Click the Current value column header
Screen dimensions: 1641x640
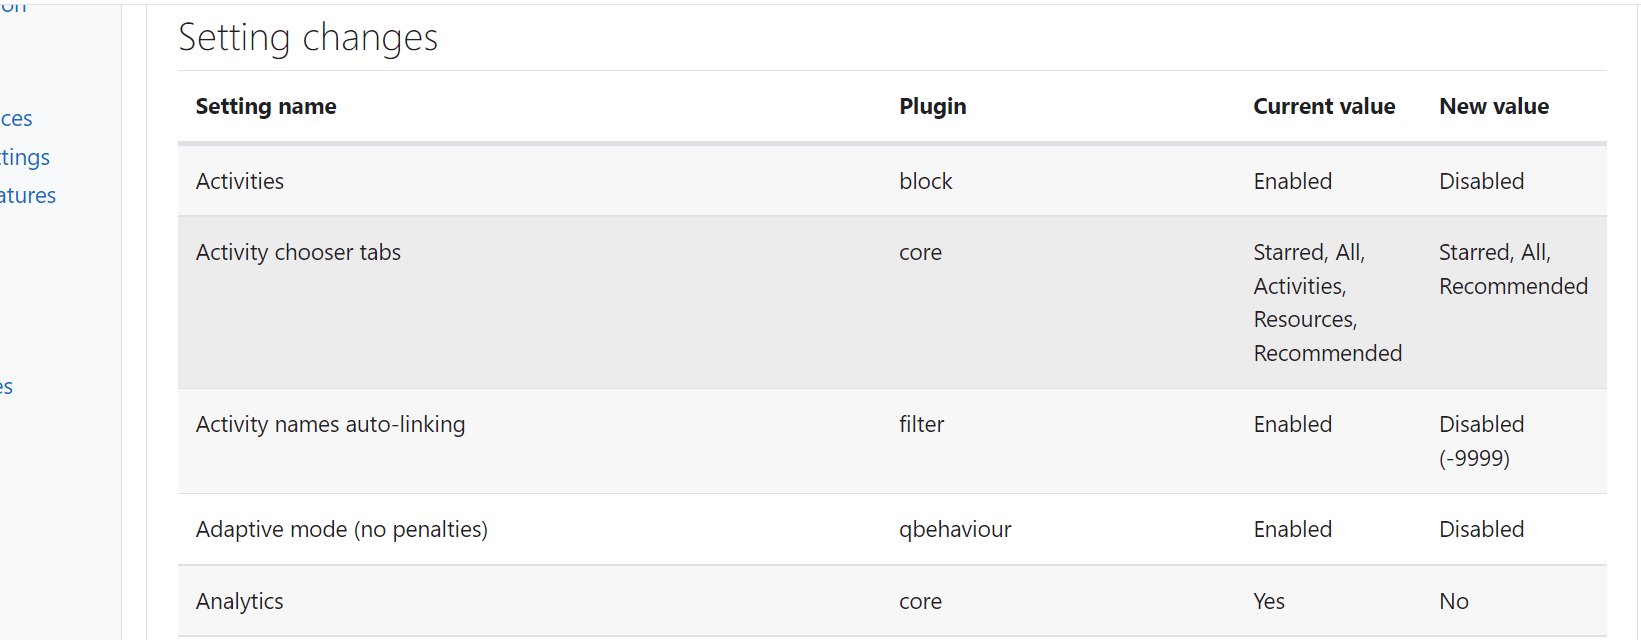1324,106
